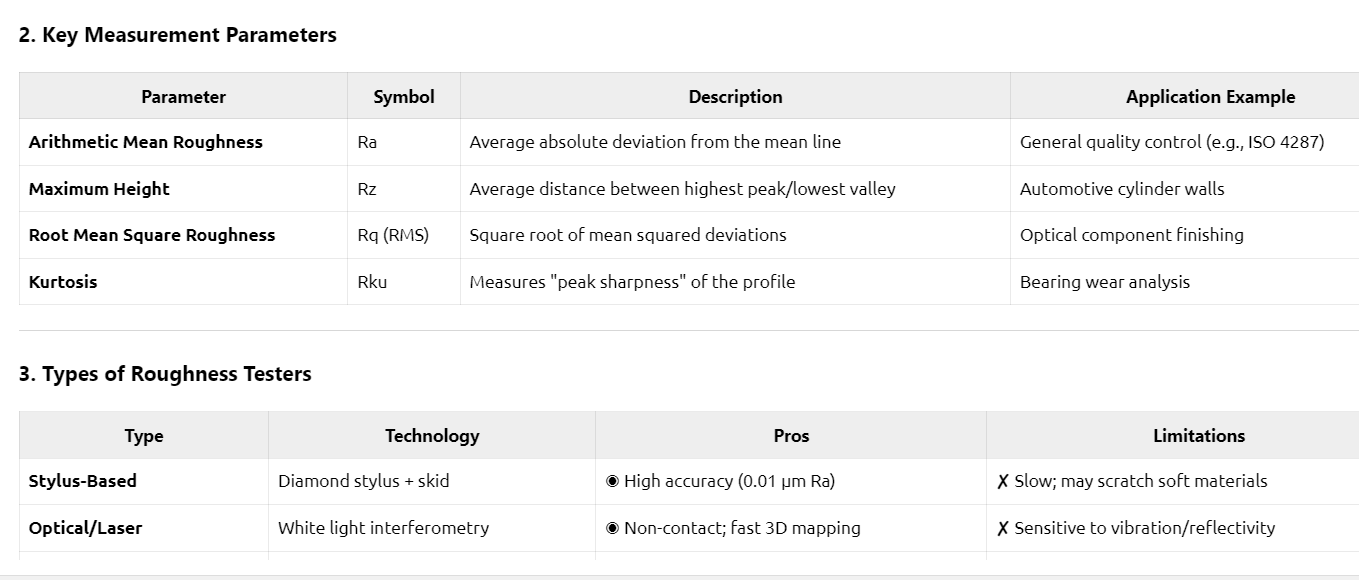The image size is (1359, 580).
Task: Click the Kurtosis row label
Action: click(63, 282)
